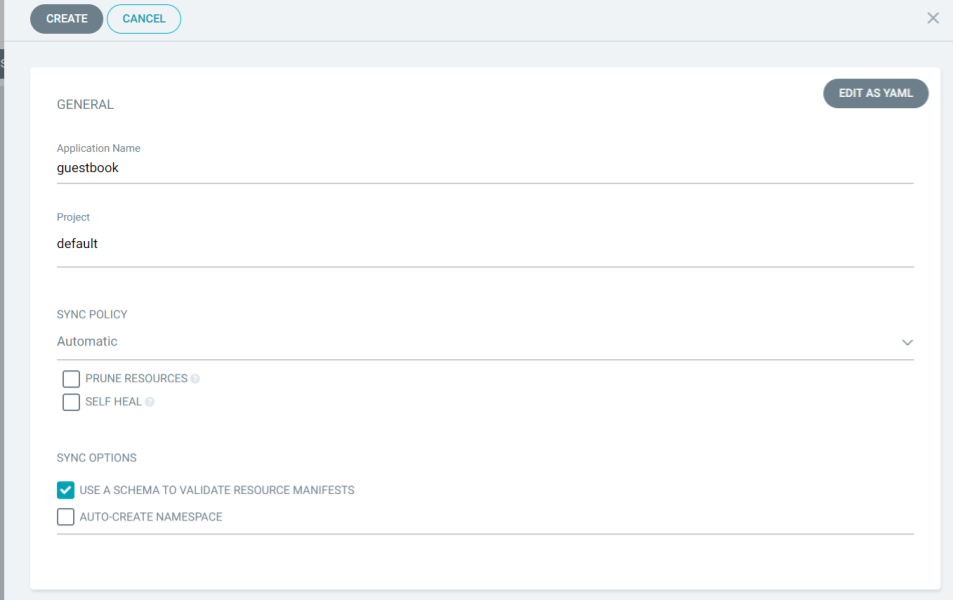Screen dimensions: 960x605
Task: Show help for PRUNE RESOURCES question icon
Action: tap(195, 379)
